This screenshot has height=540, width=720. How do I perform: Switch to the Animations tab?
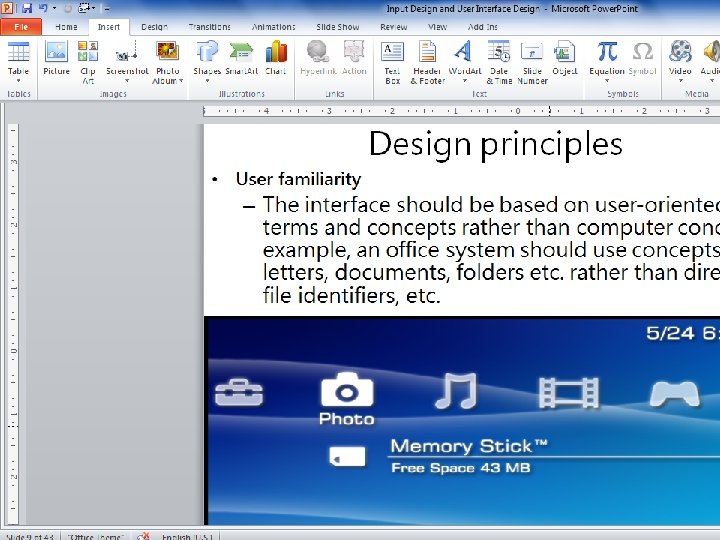click(x=274, y=27)
